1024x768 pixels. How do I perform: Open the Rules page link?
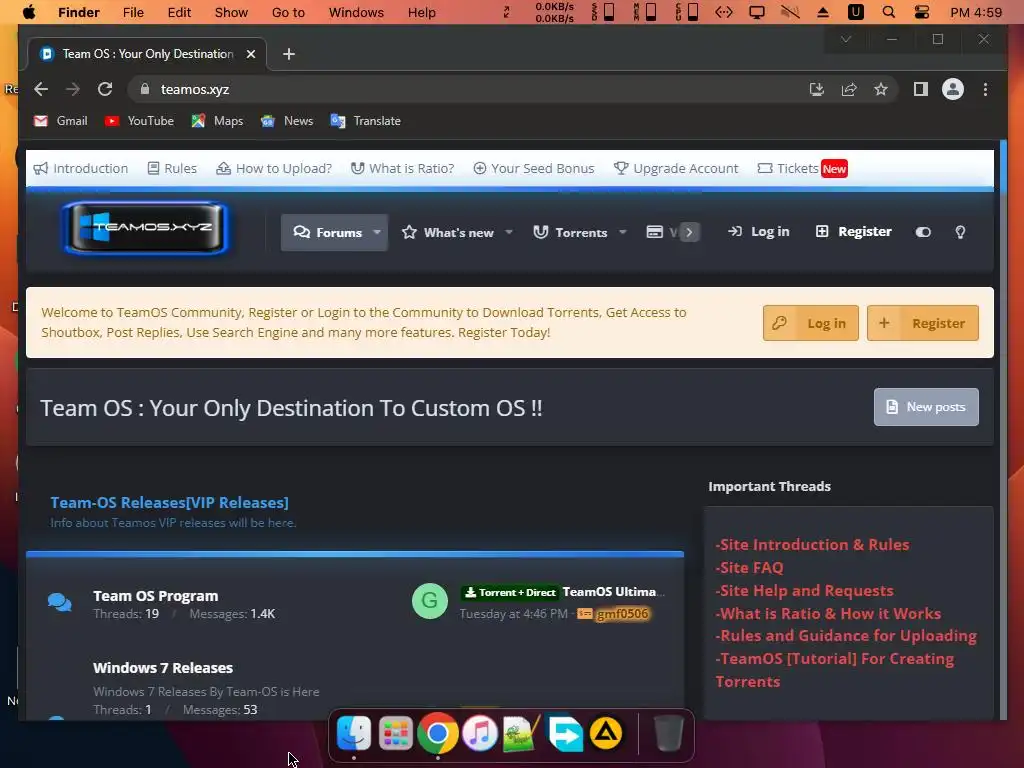click(172, 168)
